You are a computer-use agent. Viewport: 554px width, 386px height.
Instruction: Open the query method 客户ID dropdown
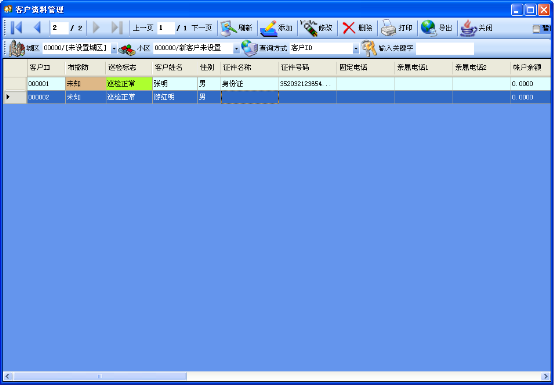pos(355,48)
